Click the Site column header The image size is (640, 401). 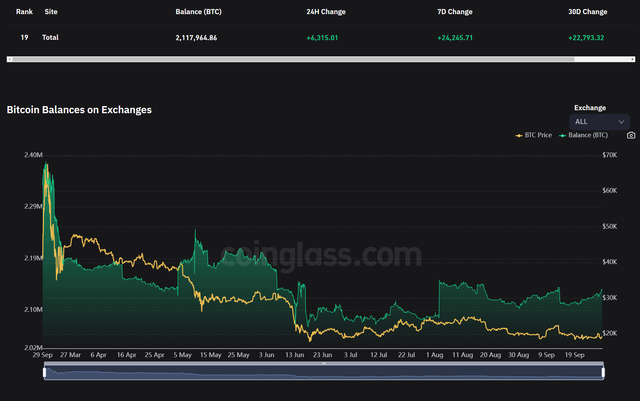click(51, 12)
